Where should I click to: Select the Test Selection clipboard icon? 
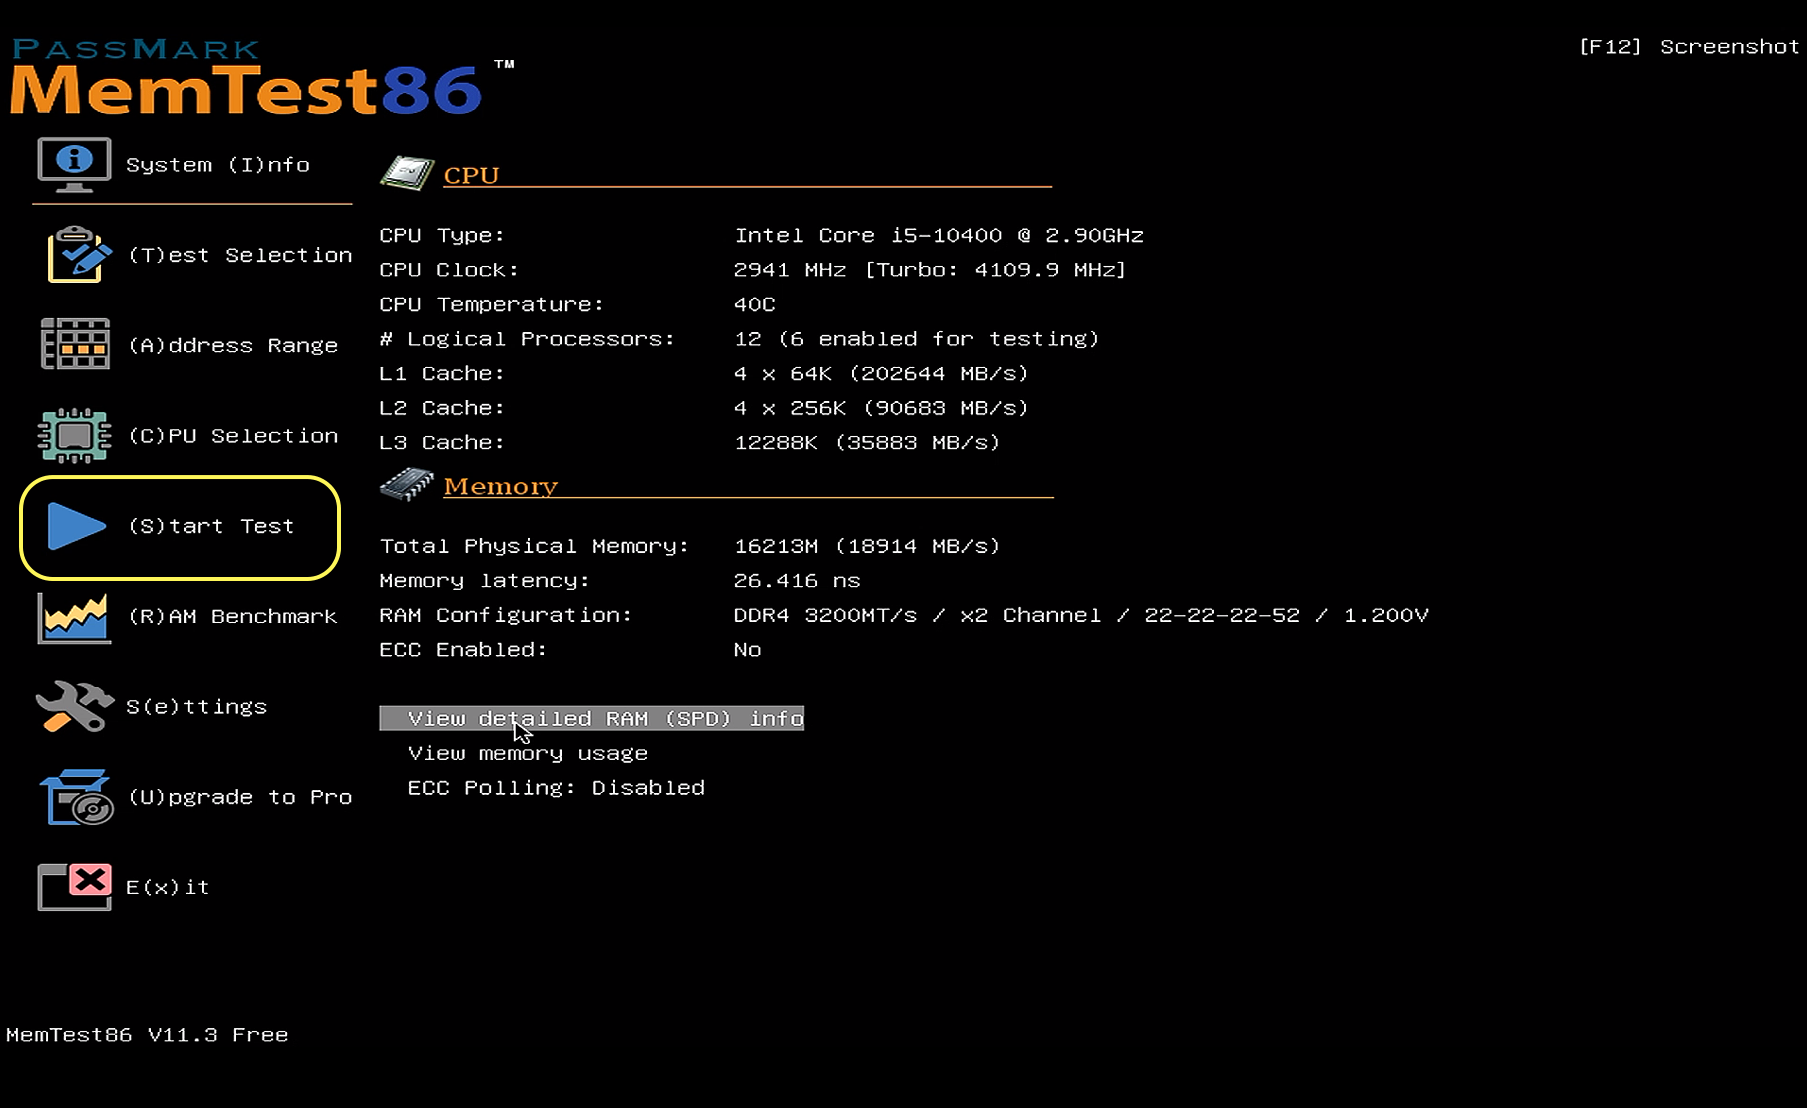[x=76, y=254]
